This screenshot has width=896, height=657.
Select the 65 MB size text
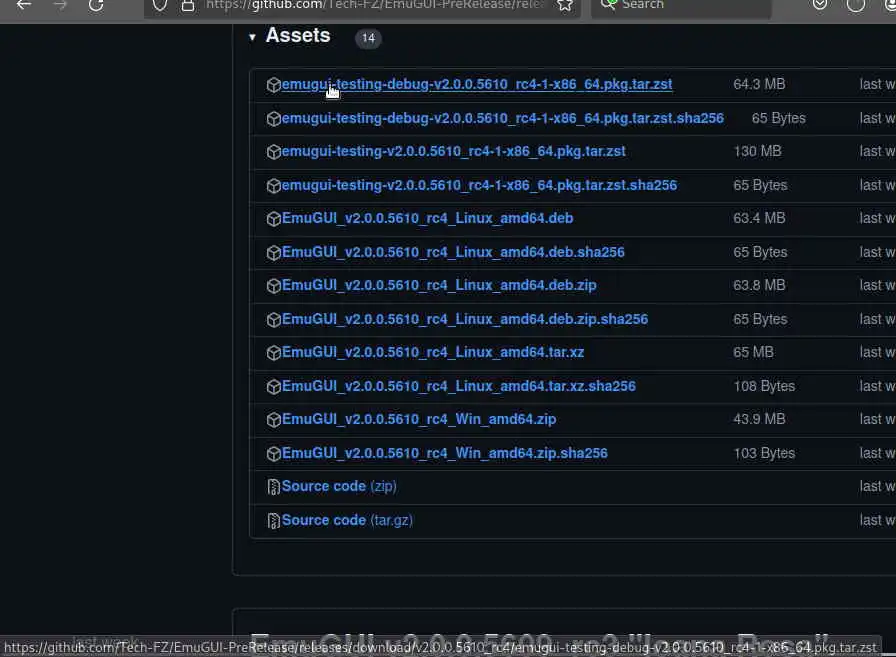tap(753, 352)
